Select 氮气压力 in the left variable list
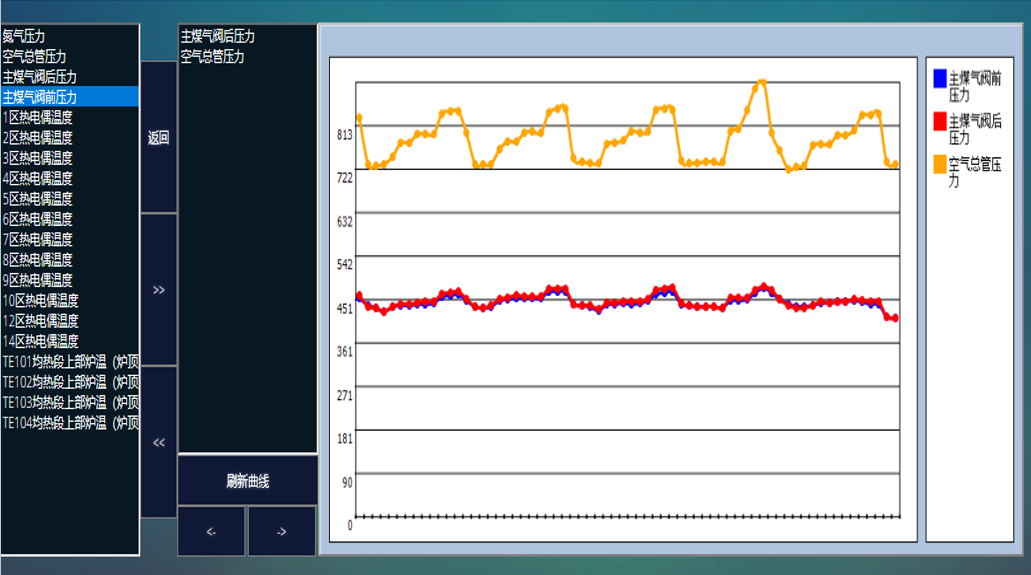The height and width of the screenshot is (575, 1031). point(24,36)
